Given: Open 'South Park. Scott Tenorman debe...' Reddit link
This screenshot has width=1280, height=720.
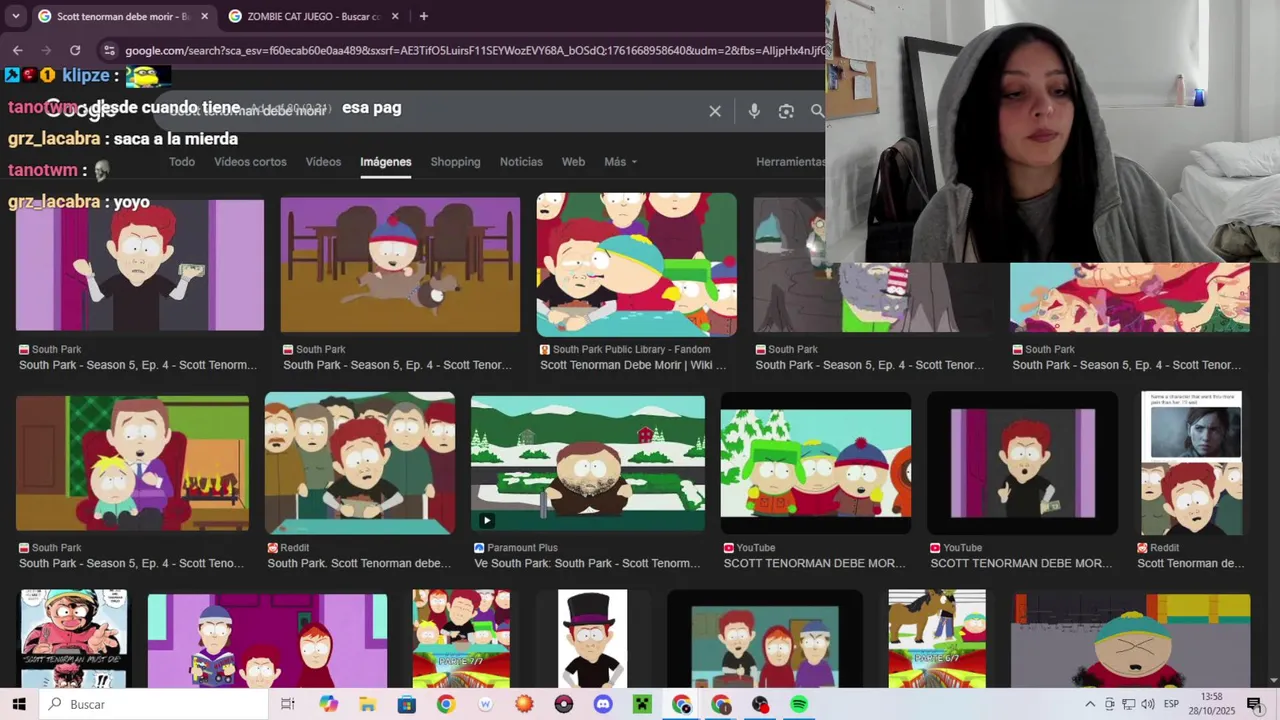Looking at the screenshot, I should 360,563.
